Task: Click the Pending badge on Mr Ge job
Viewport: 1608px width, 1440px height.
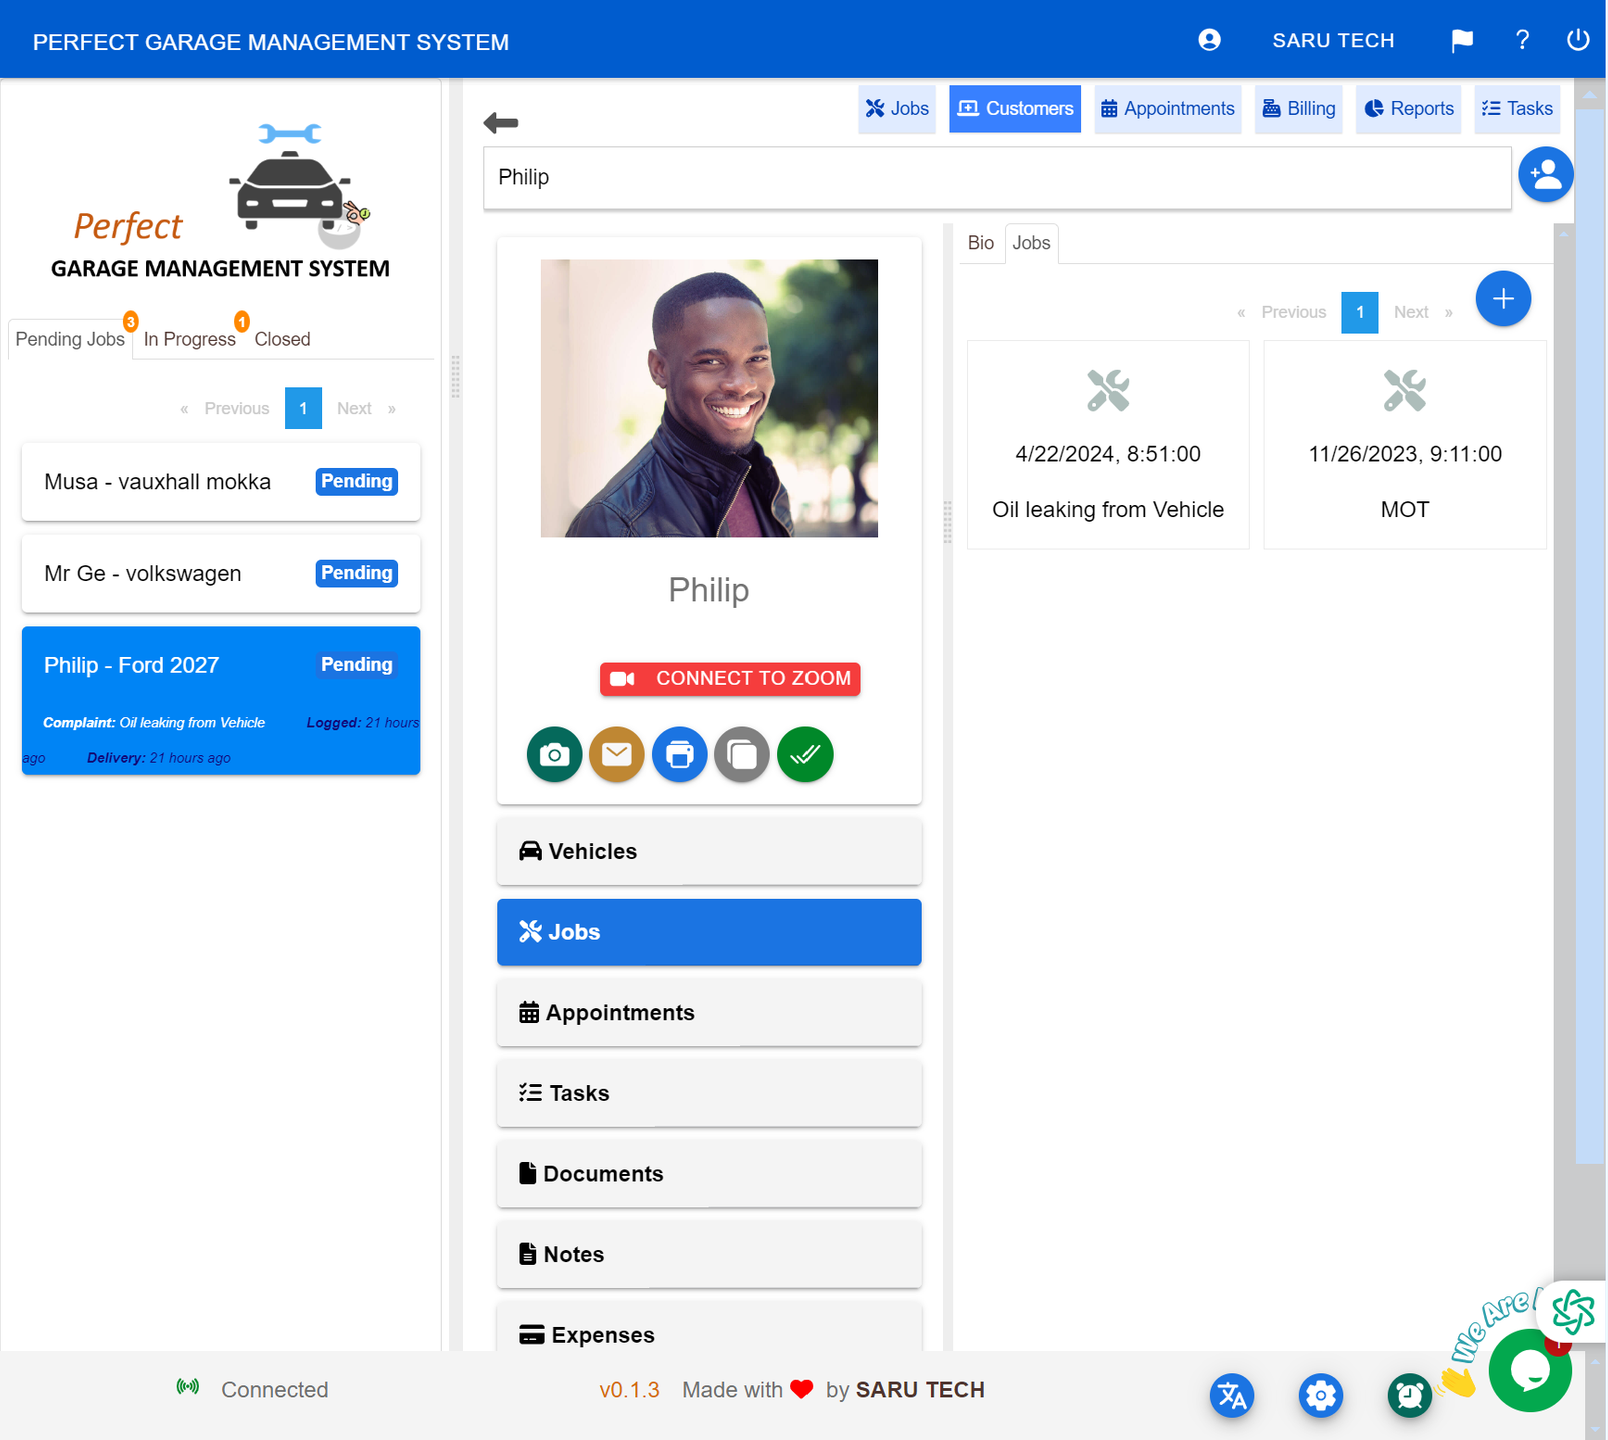Action: click(x=357, y=573)
